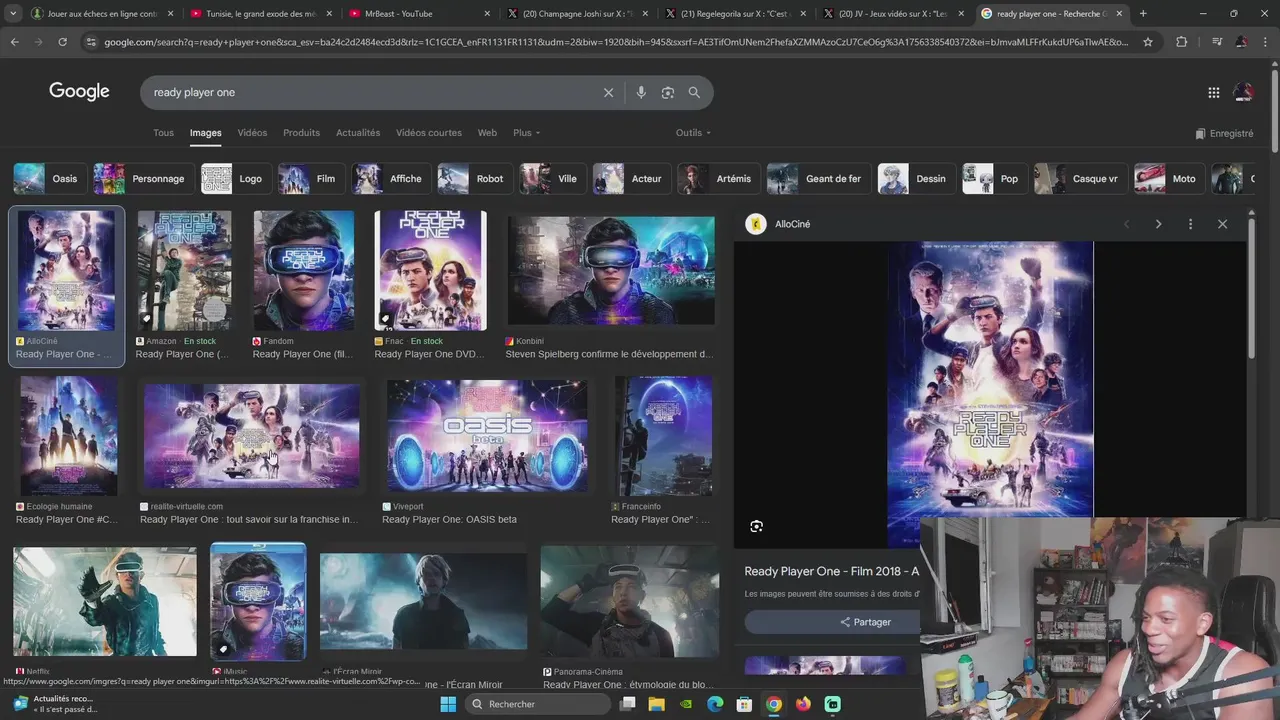Switch to the Tous results tab
The width and height of the screenshot is (1280, 720).
click(x=163, y=133)
